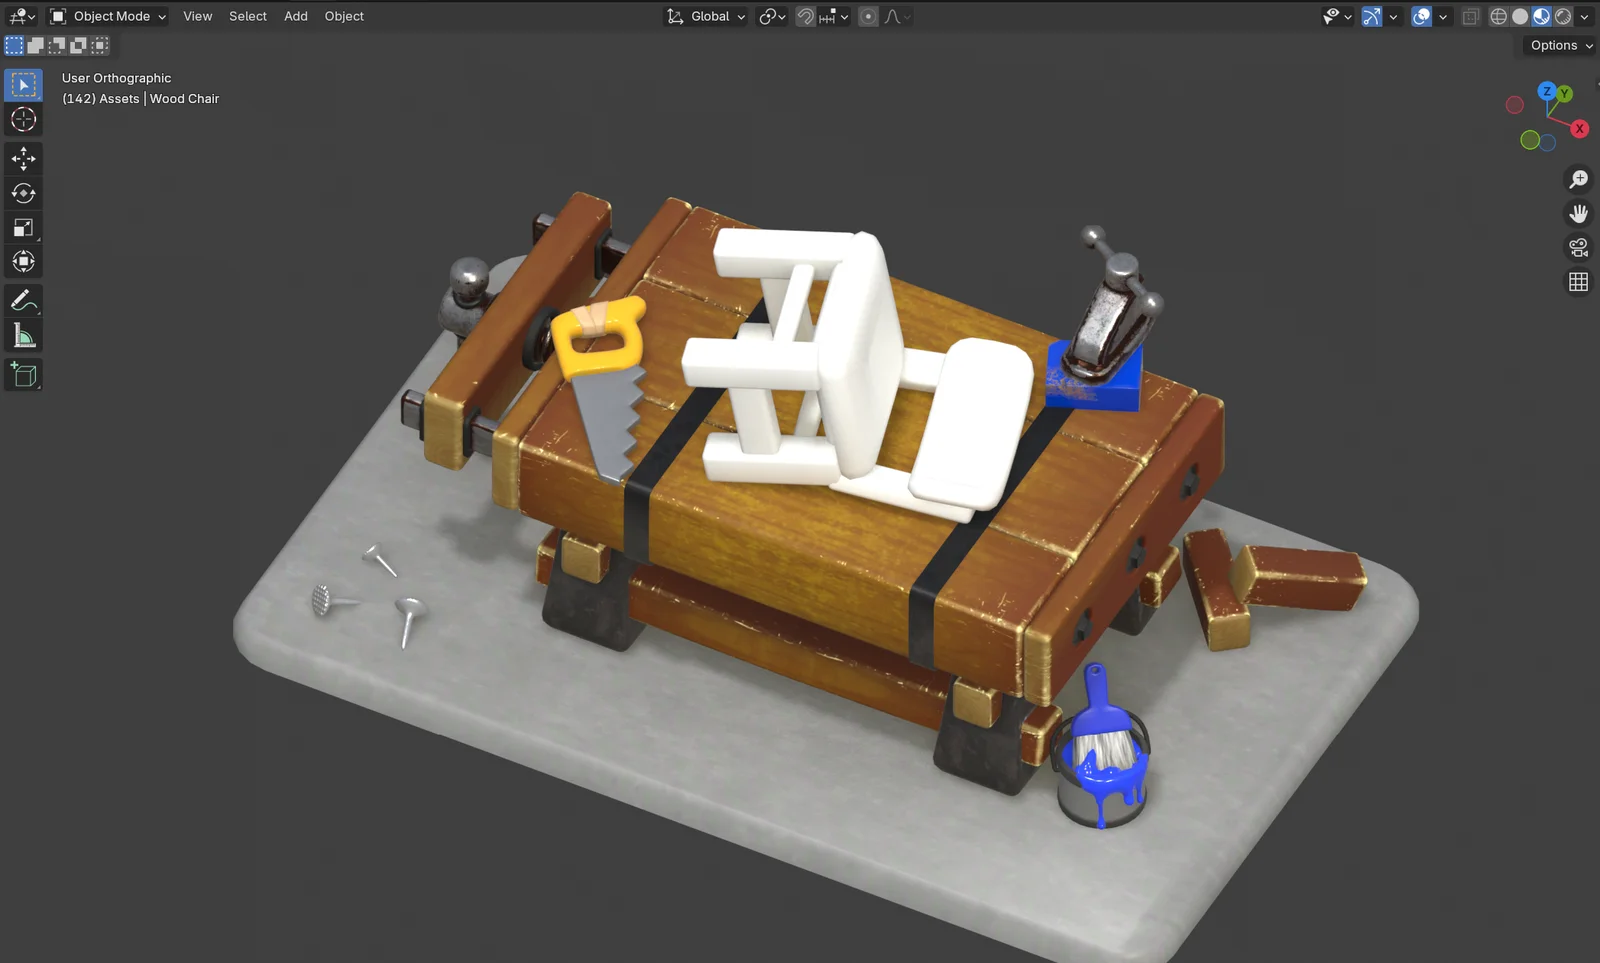Select the 3D Cursor tool

click(23, 120)
